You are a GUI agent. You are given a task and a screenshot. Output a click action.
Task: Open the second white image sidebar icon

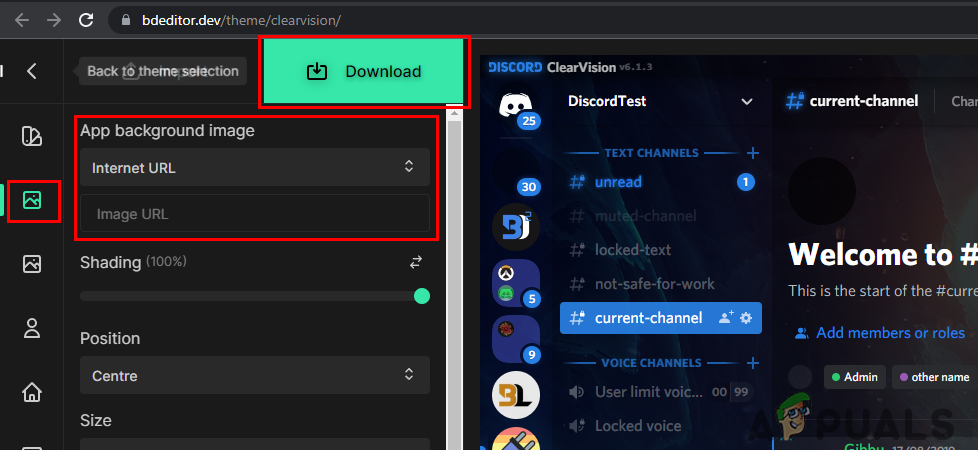point(32,264)
